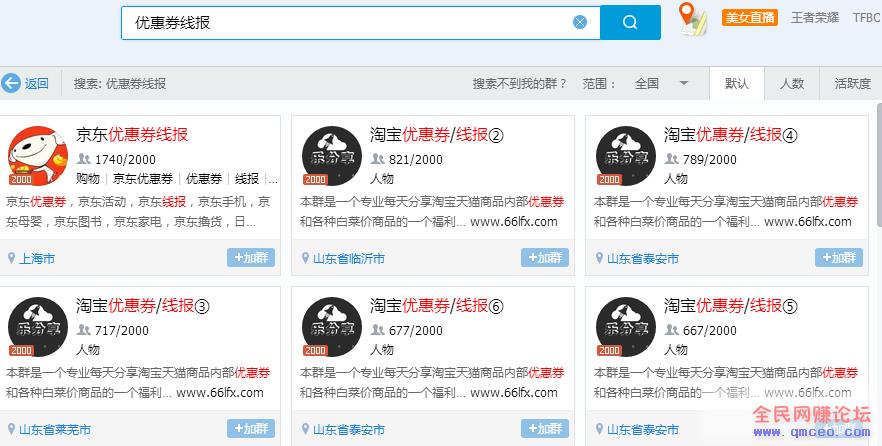Click member count icon next to 789/2000
882x446 pixels.
point(672,159)
